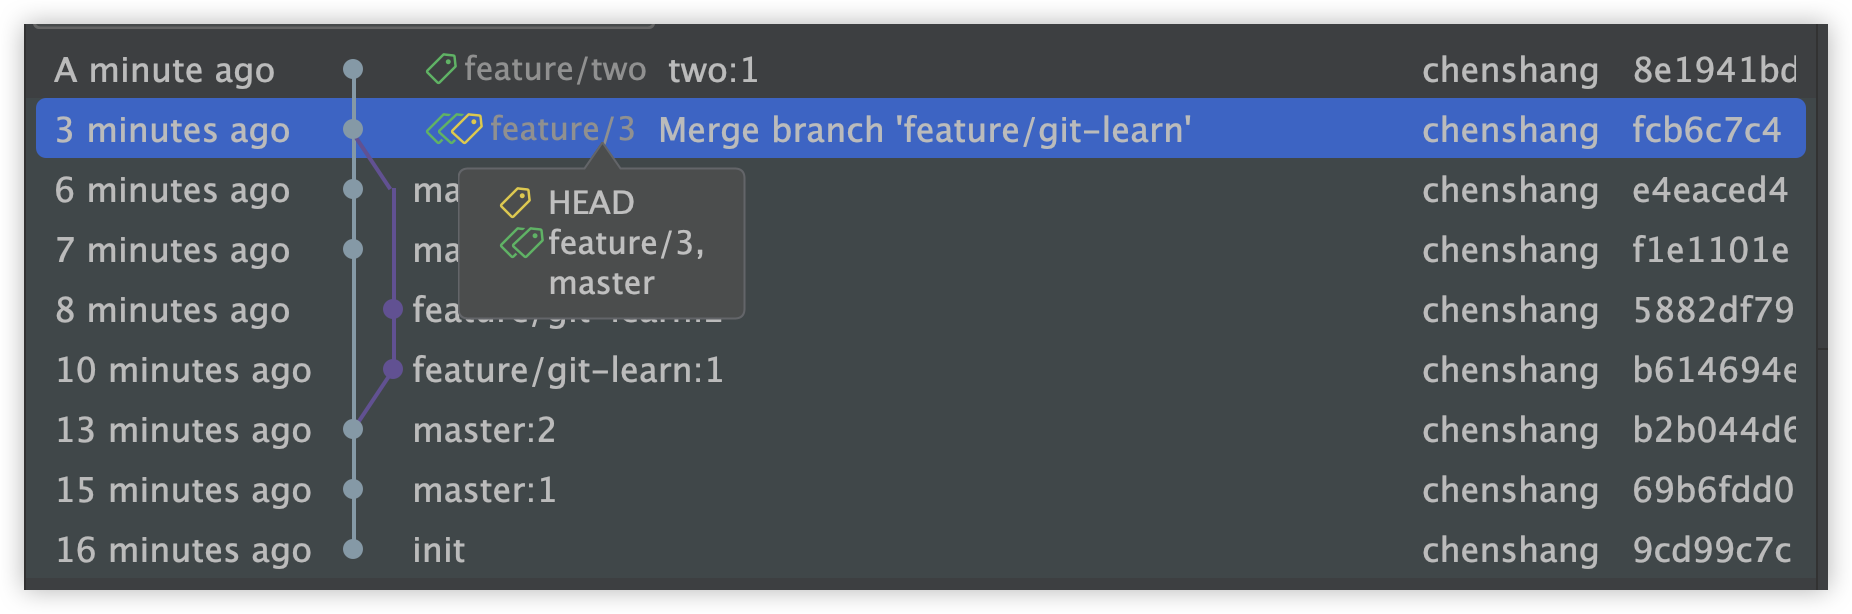Click the '16 minutes ago' timestamp
Screen dimensions: 1852x614
(x=183, y=550)
